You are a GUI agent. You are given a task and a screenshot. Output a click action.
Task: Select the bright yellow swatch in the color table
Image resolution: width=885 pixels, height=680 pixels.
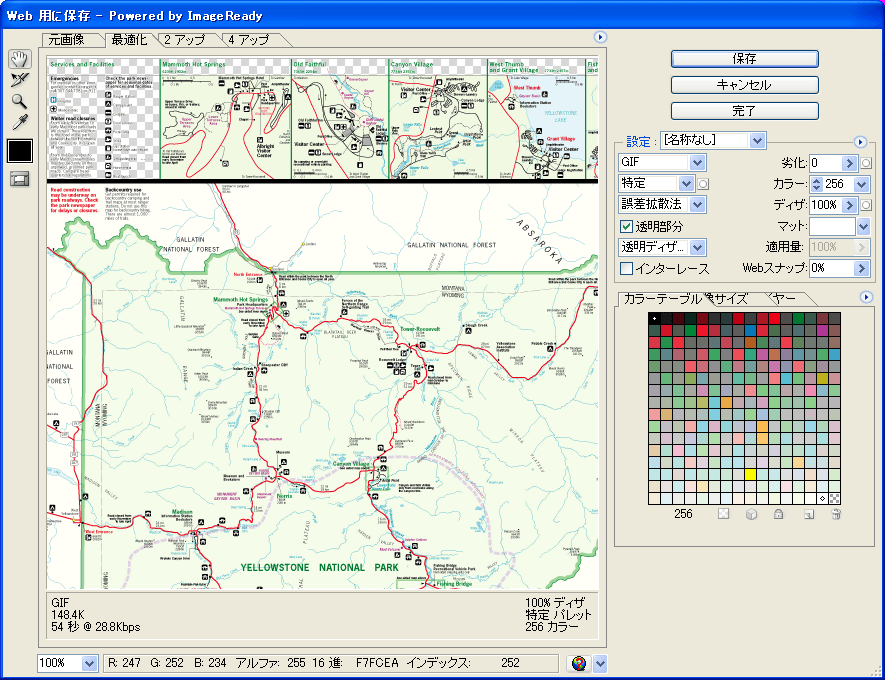coord(750,474)
